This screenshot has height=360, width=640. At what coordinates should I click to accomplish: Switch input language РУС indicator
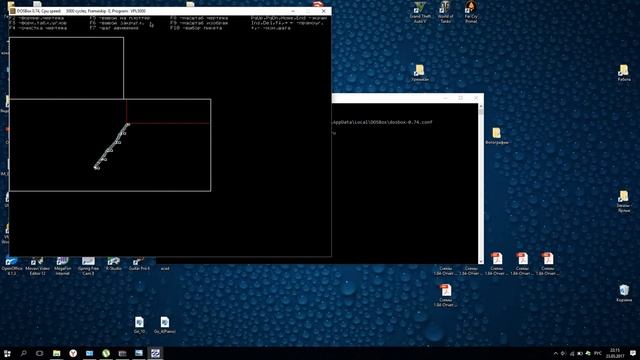click(x=598, y=353)
